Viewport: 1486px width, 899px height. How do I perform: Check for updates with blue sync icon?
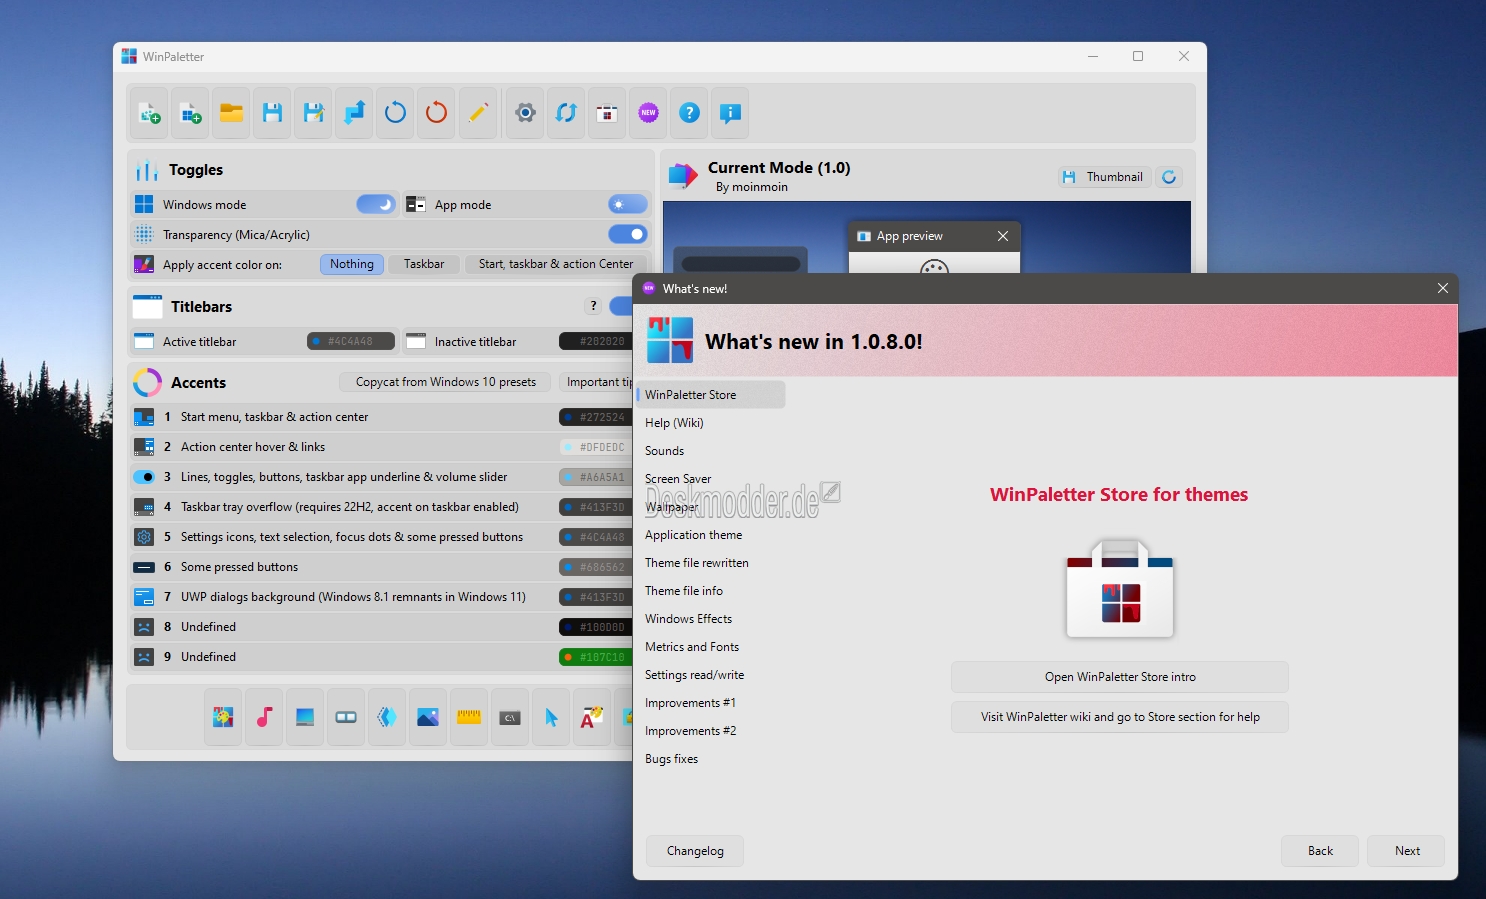pos(566,113)
